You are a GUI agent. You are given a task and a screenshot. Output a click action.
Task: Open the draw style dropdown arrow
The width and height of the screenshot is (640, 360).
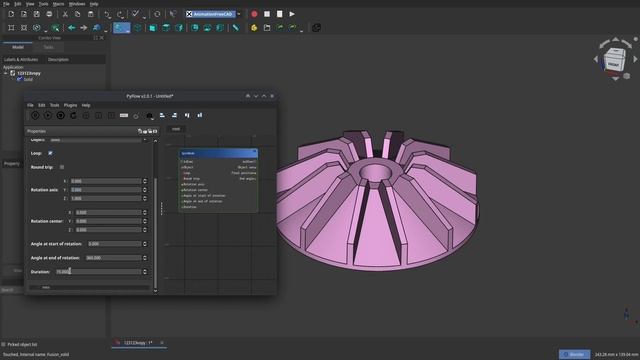[x=46, y=31]
